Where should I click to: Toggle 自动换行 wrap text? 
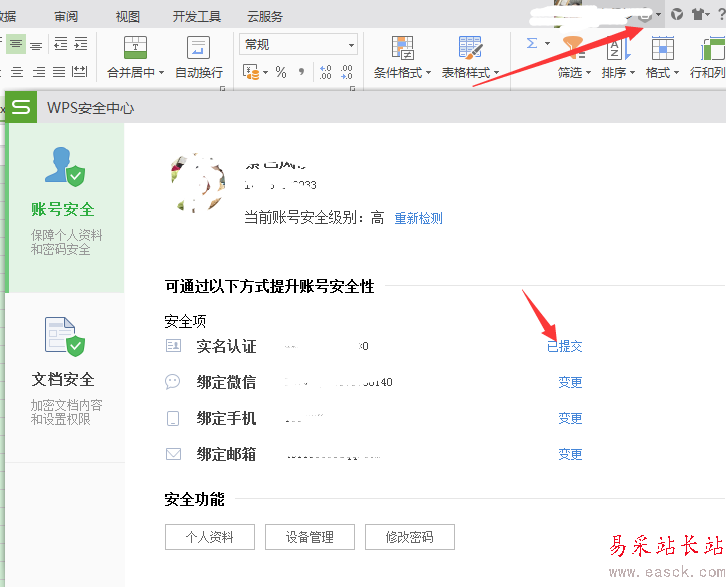click(199, 57)
